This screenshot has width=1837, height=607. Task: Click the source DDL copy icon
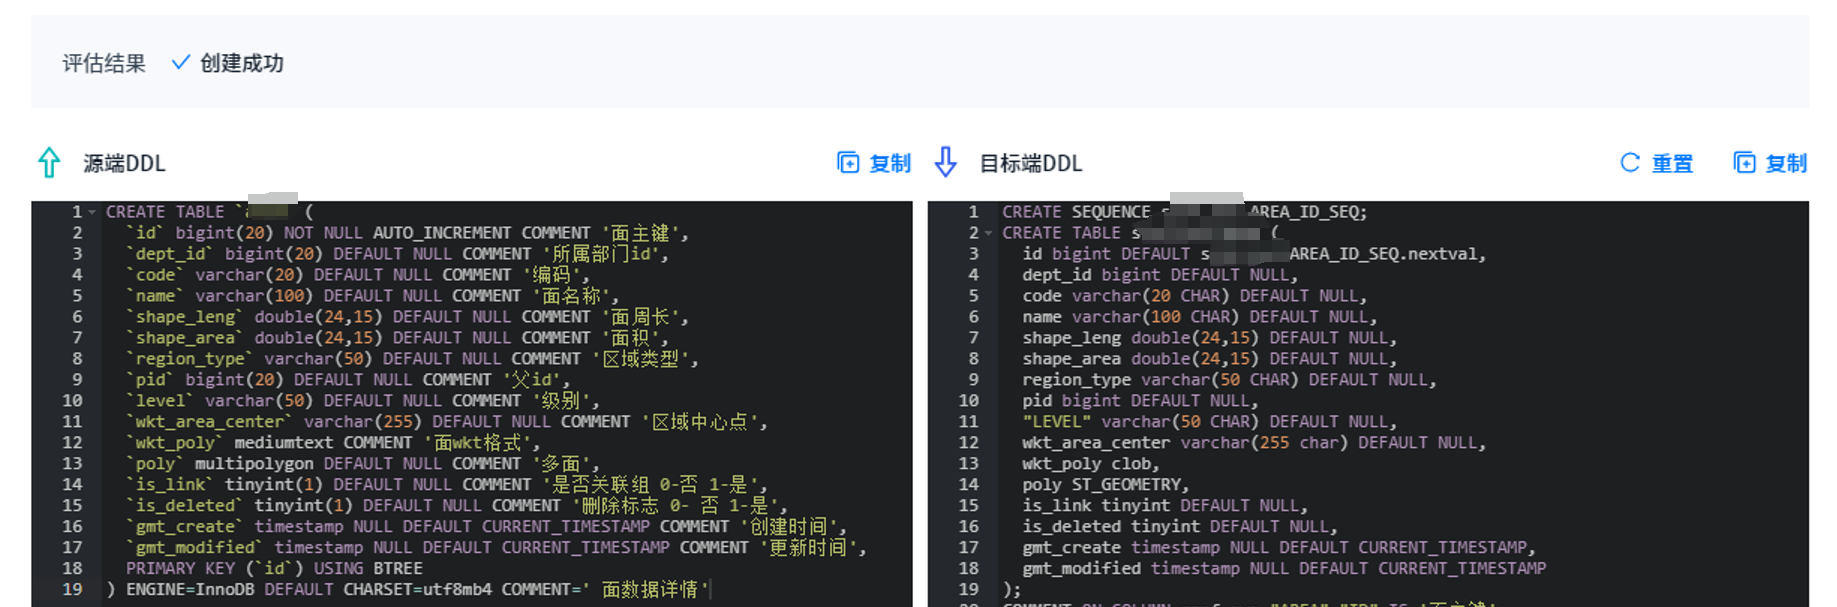pyautogui.click(x=848, y=163)
